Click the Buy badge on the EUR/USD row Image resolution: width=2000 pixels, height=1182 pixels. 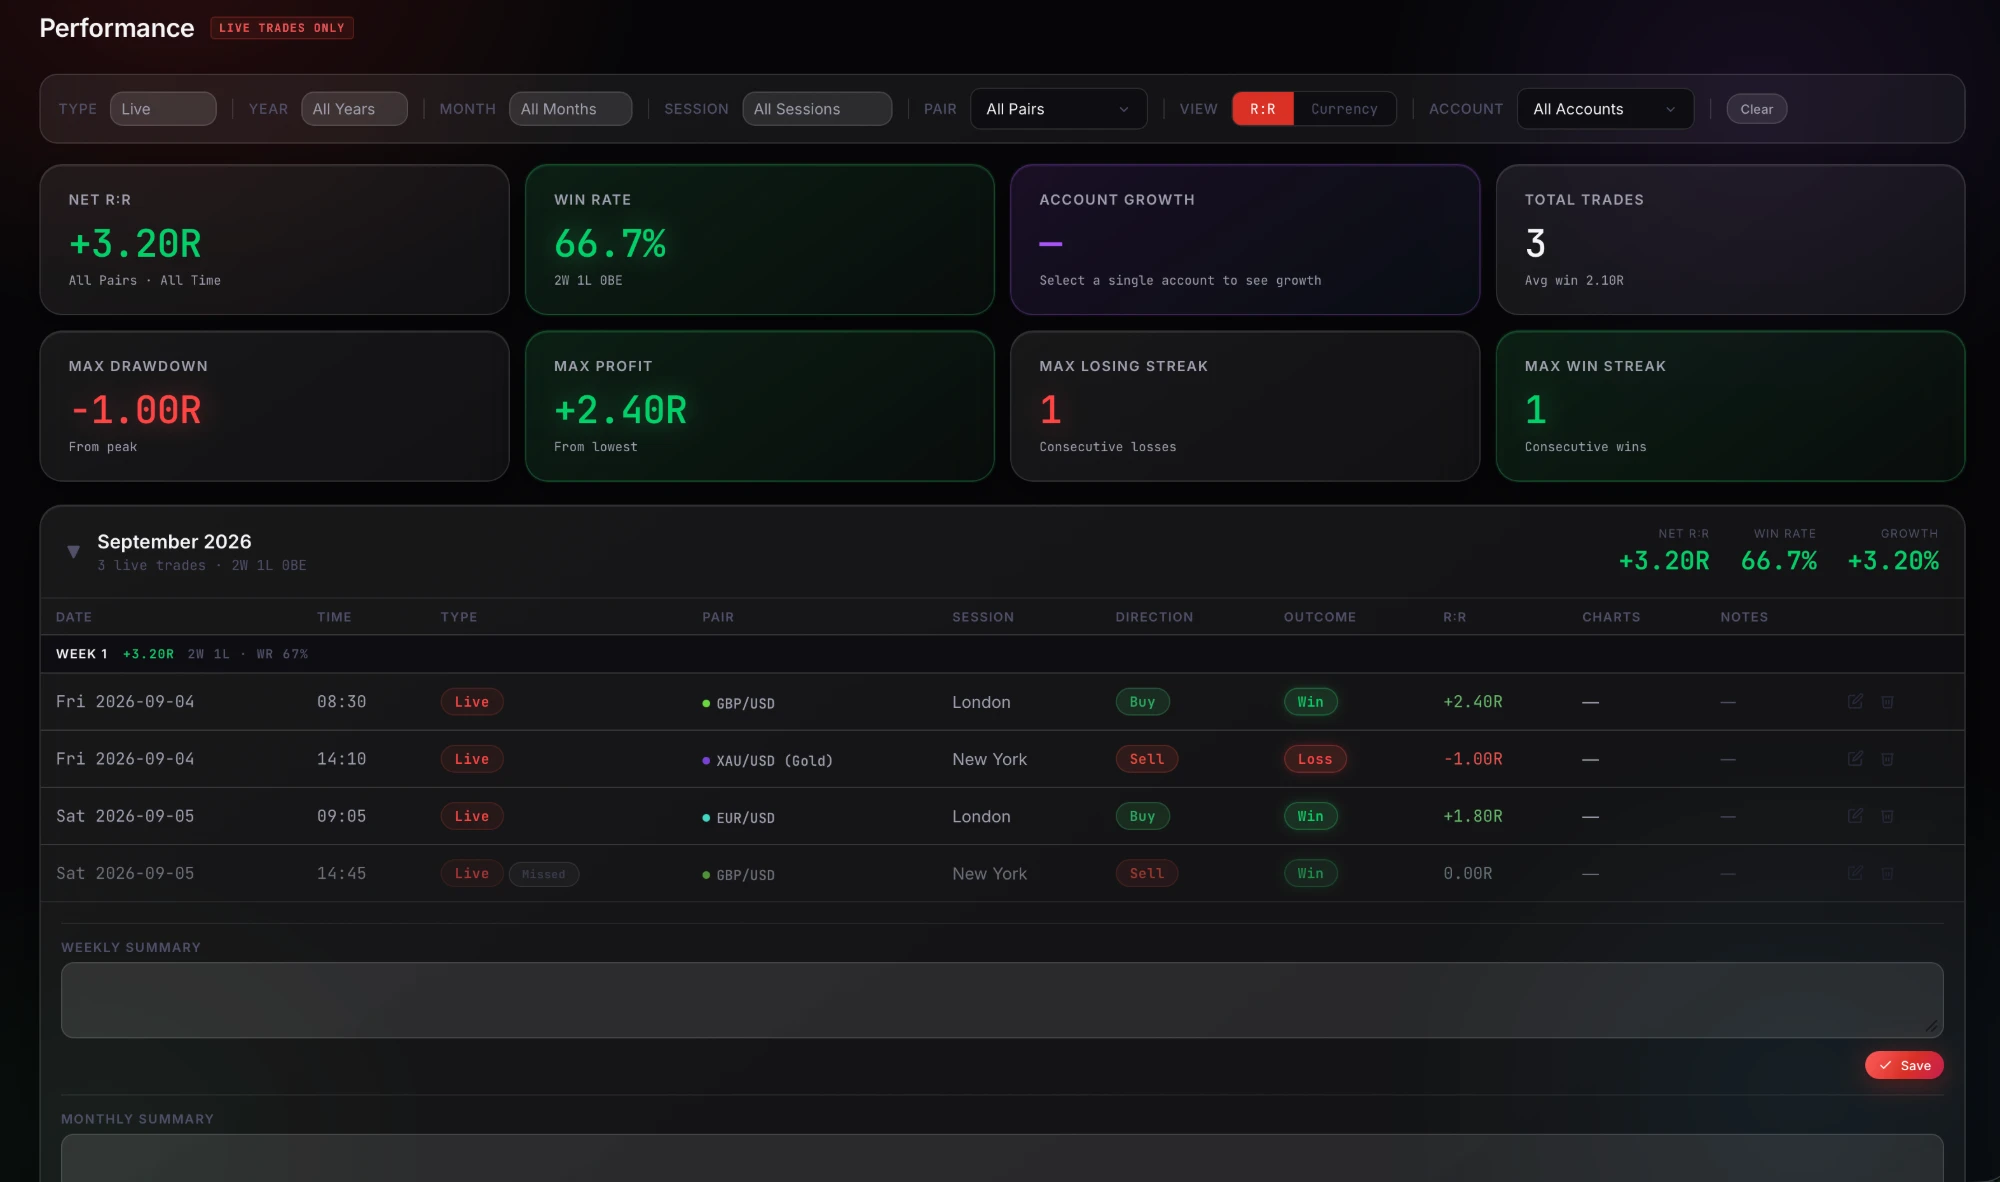(x=1142, y=816)
